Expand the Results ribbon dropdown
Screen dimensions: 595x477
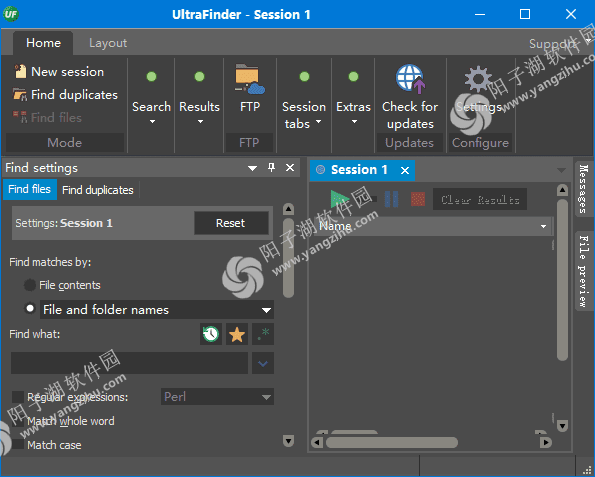200,122
